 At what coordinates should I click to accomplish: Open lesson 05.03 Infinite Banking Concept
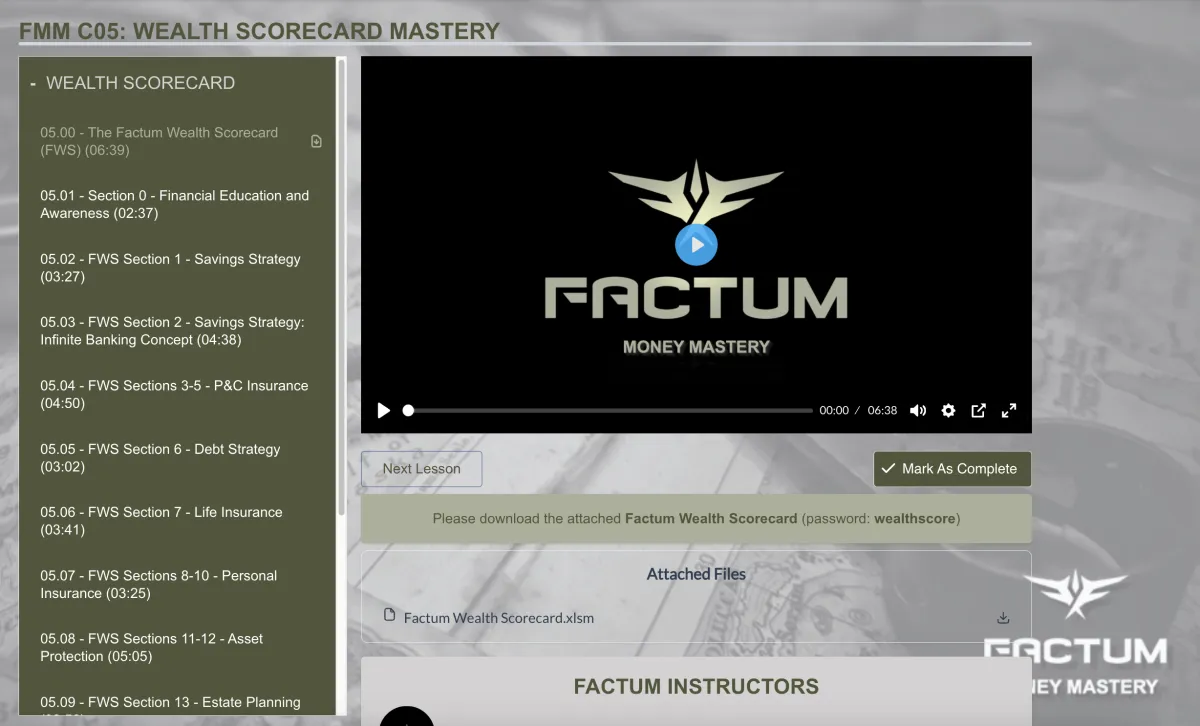pyautogui.click(x=173, y=331)
